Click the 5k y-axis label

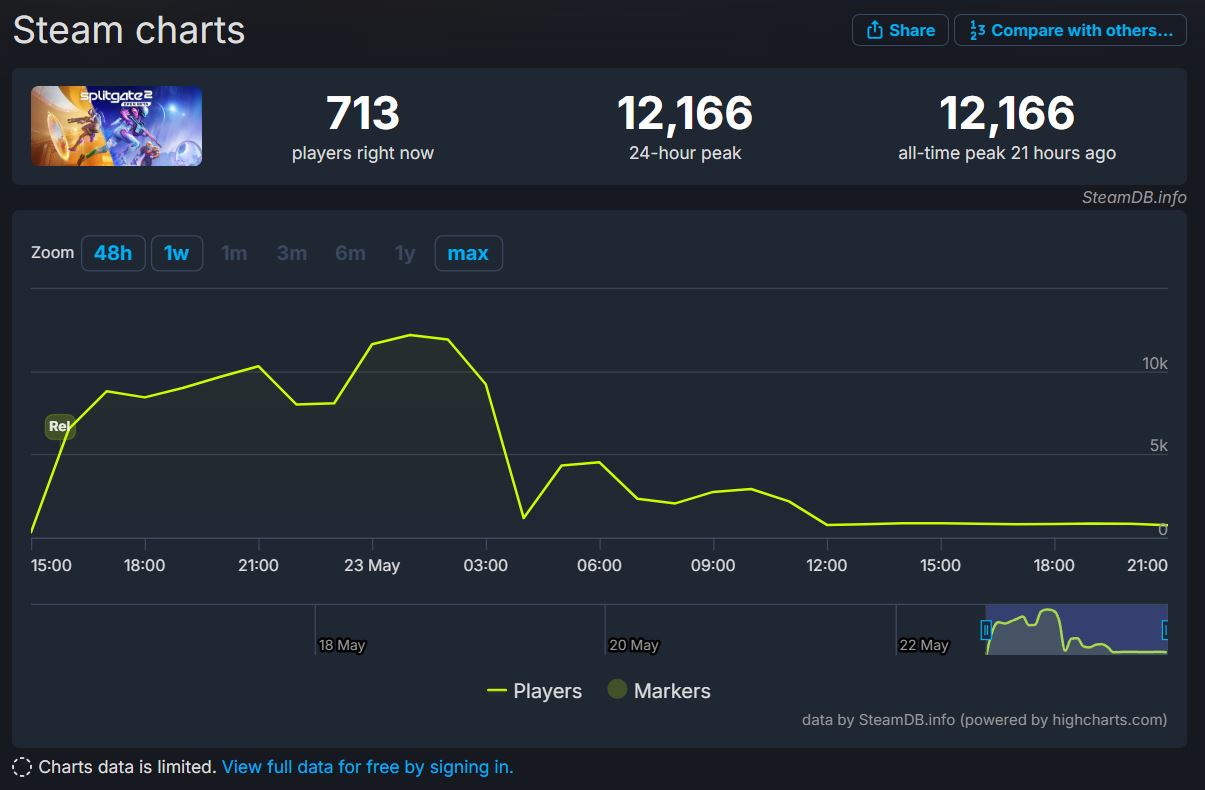(1158, 445)
